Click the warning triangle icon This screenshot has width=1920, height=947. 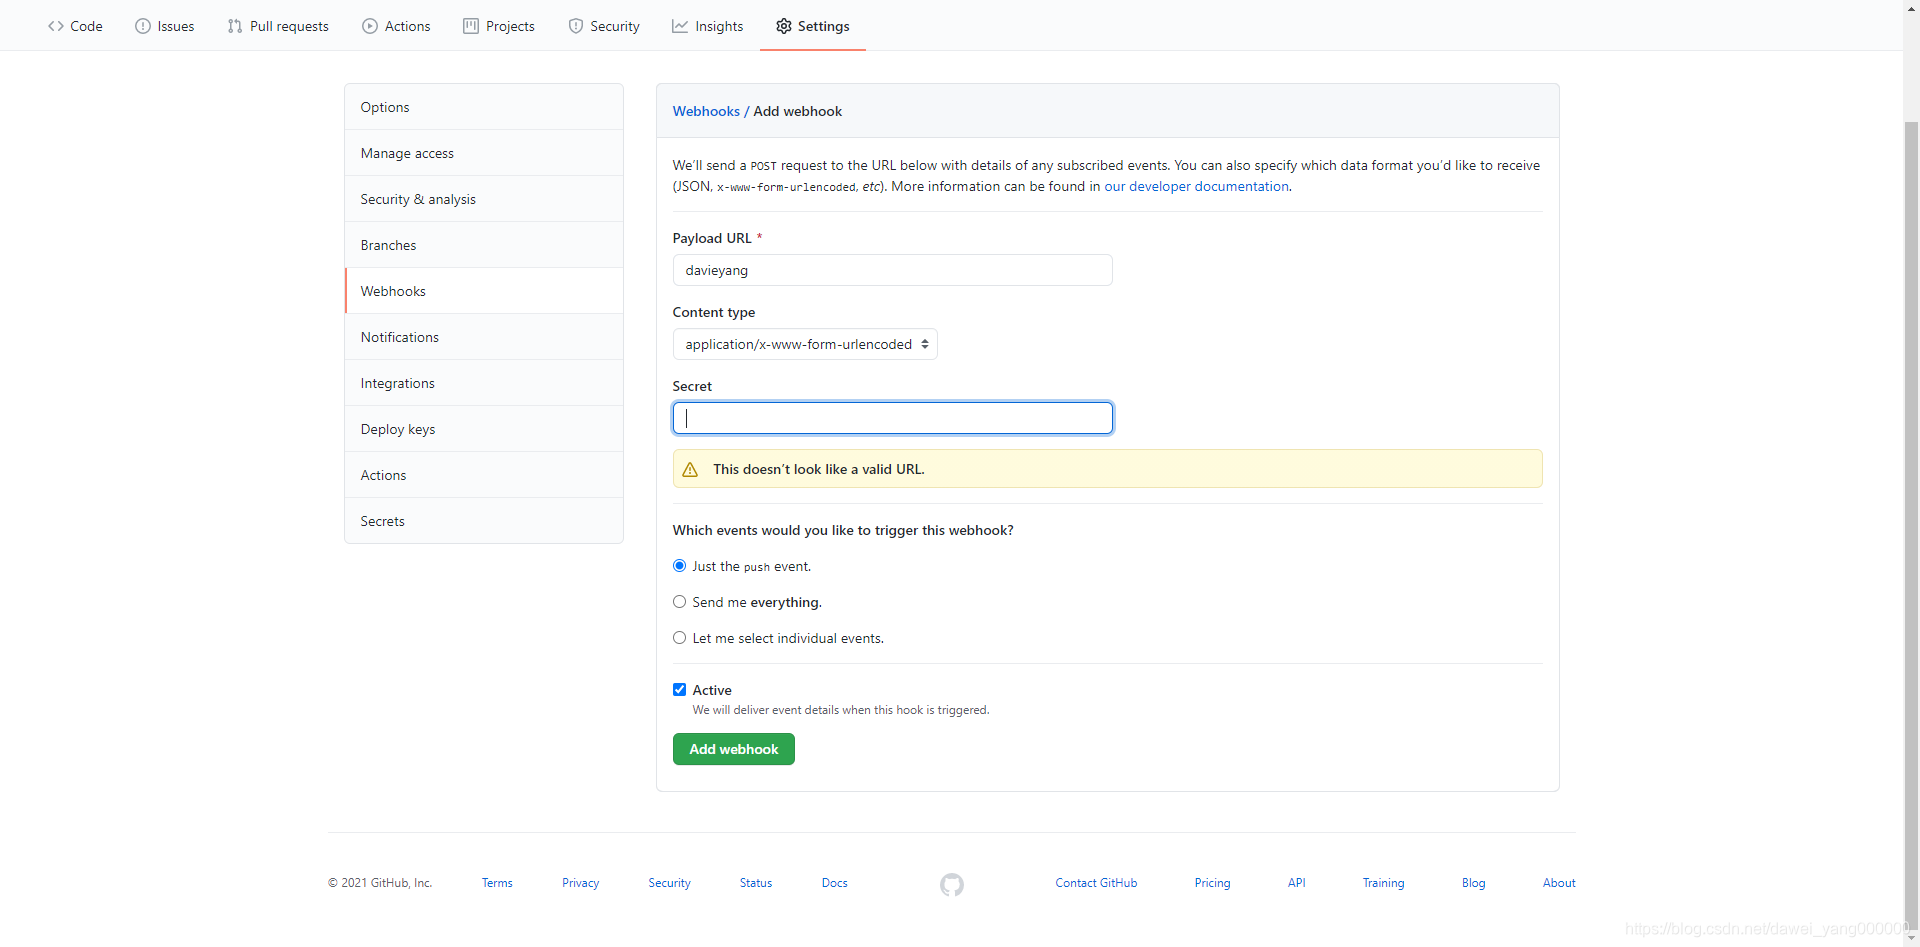pyautogui.click(x=690, y=469)
